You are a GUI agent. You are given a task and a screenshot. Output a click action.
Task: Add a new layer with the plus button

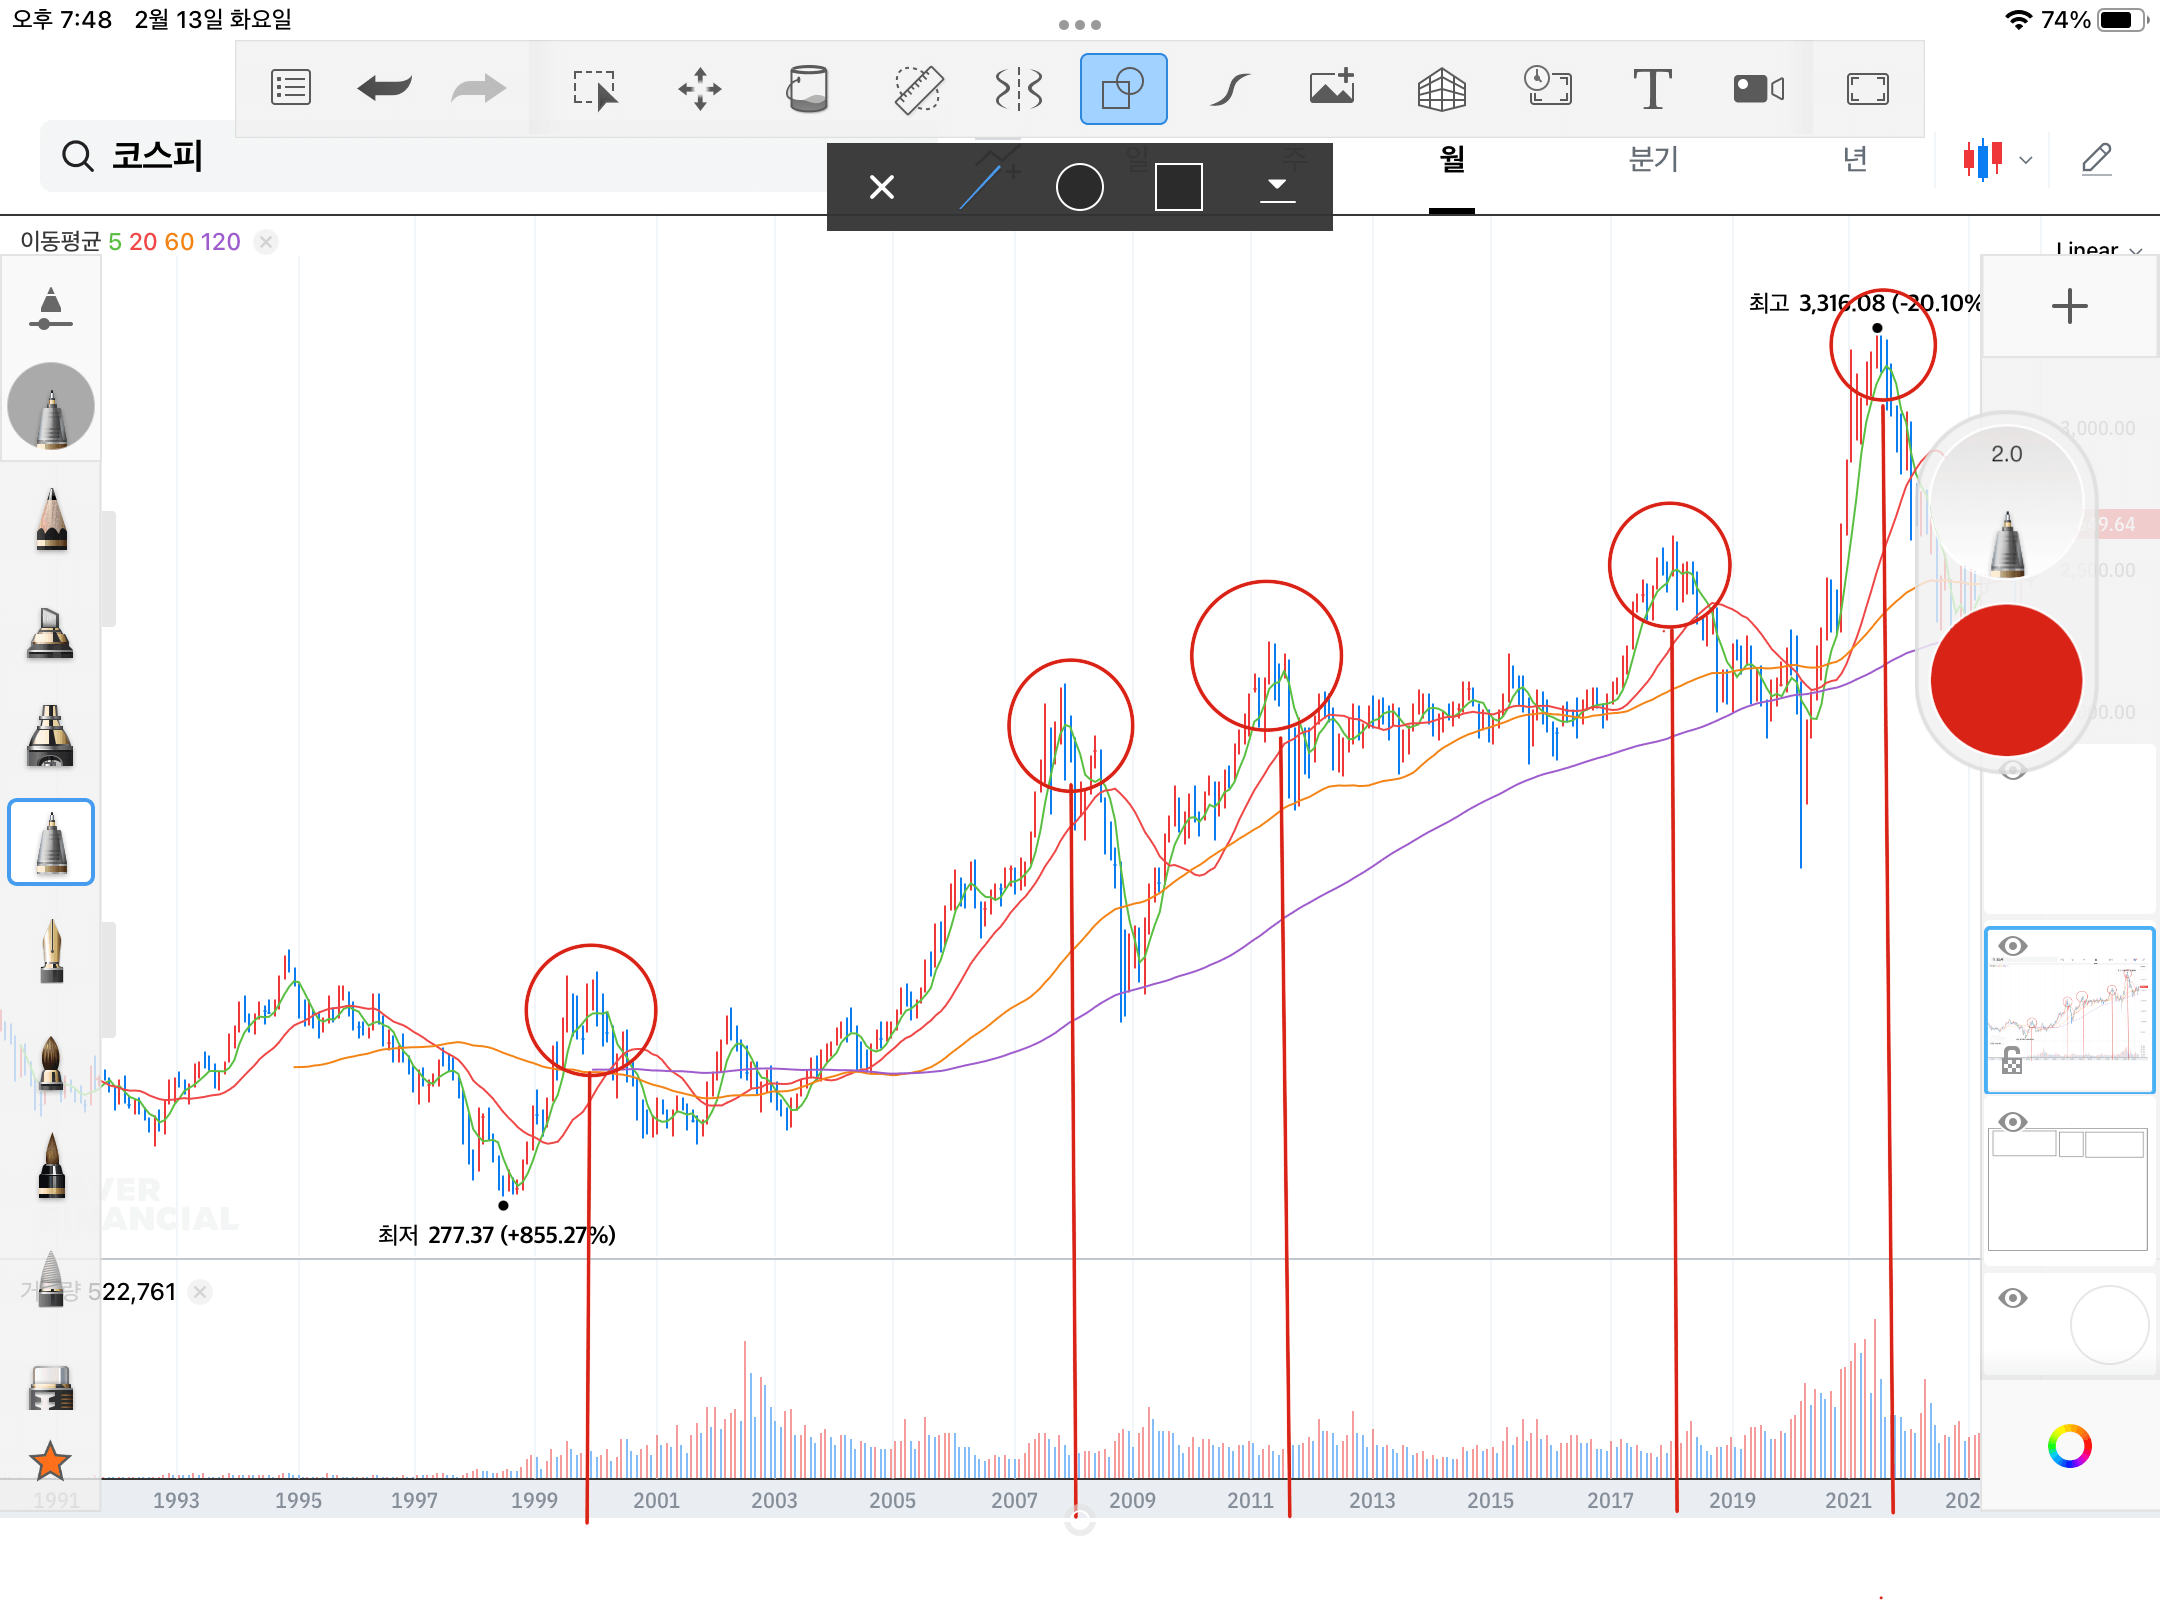pos(2068,306)
